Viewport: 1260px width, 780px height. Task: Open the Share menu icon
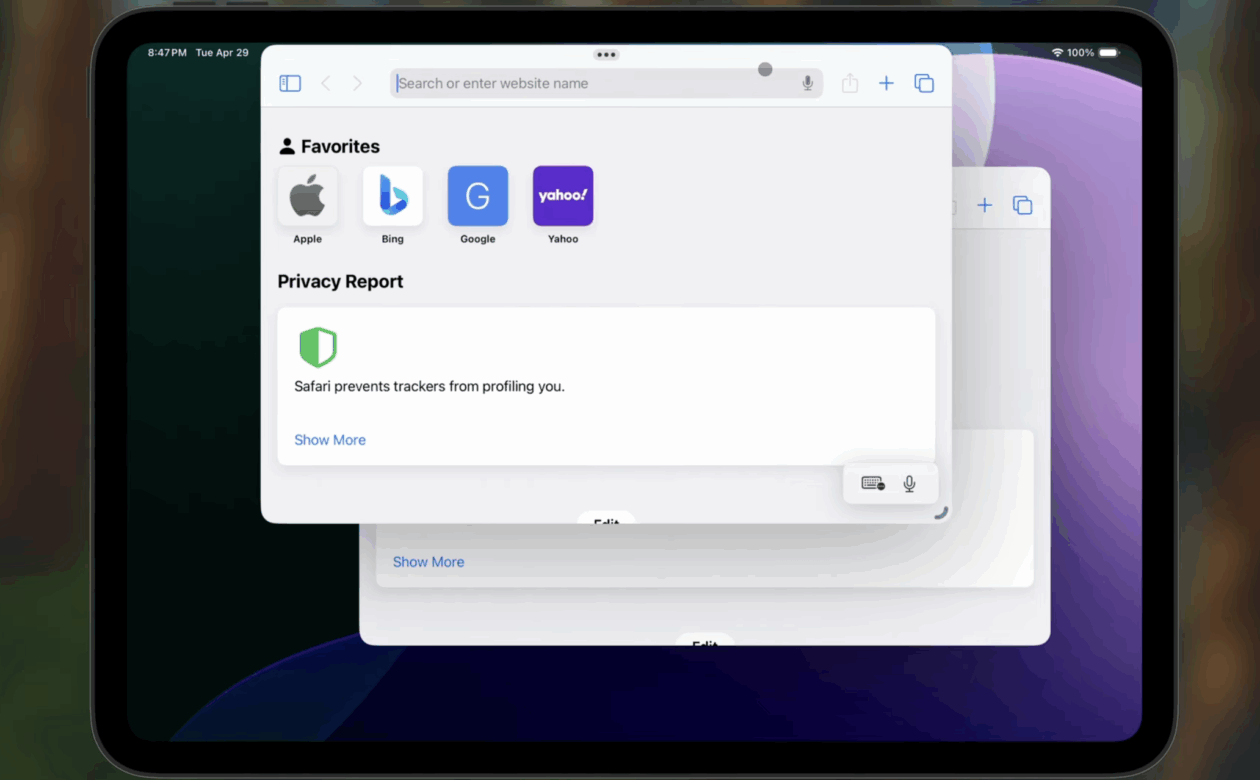850,84
